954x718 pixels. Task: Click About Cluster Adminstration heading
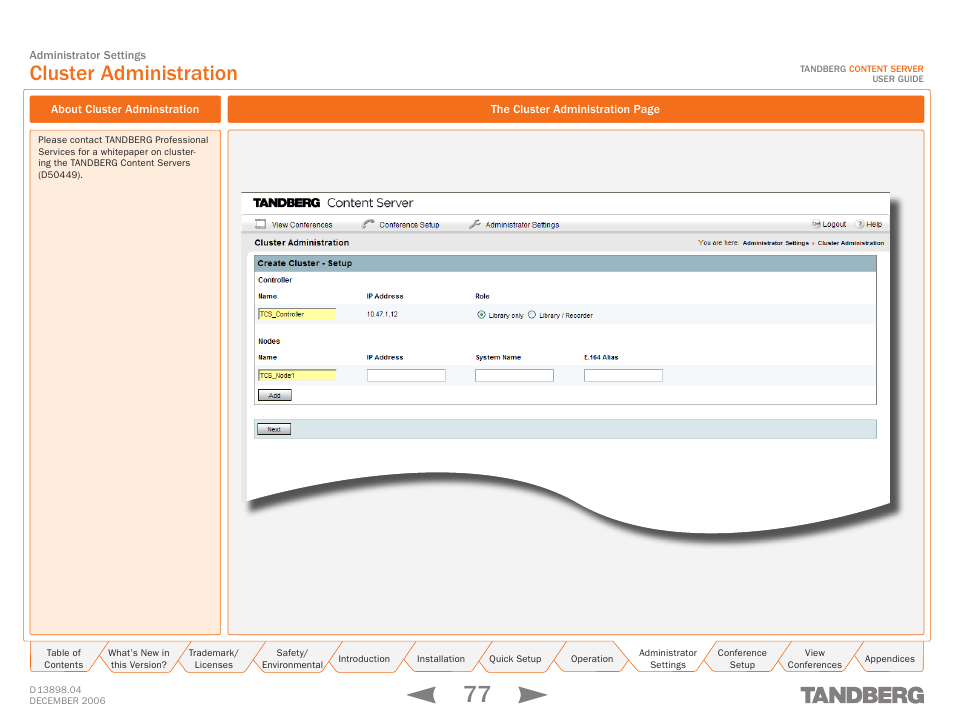click(125, 109)
